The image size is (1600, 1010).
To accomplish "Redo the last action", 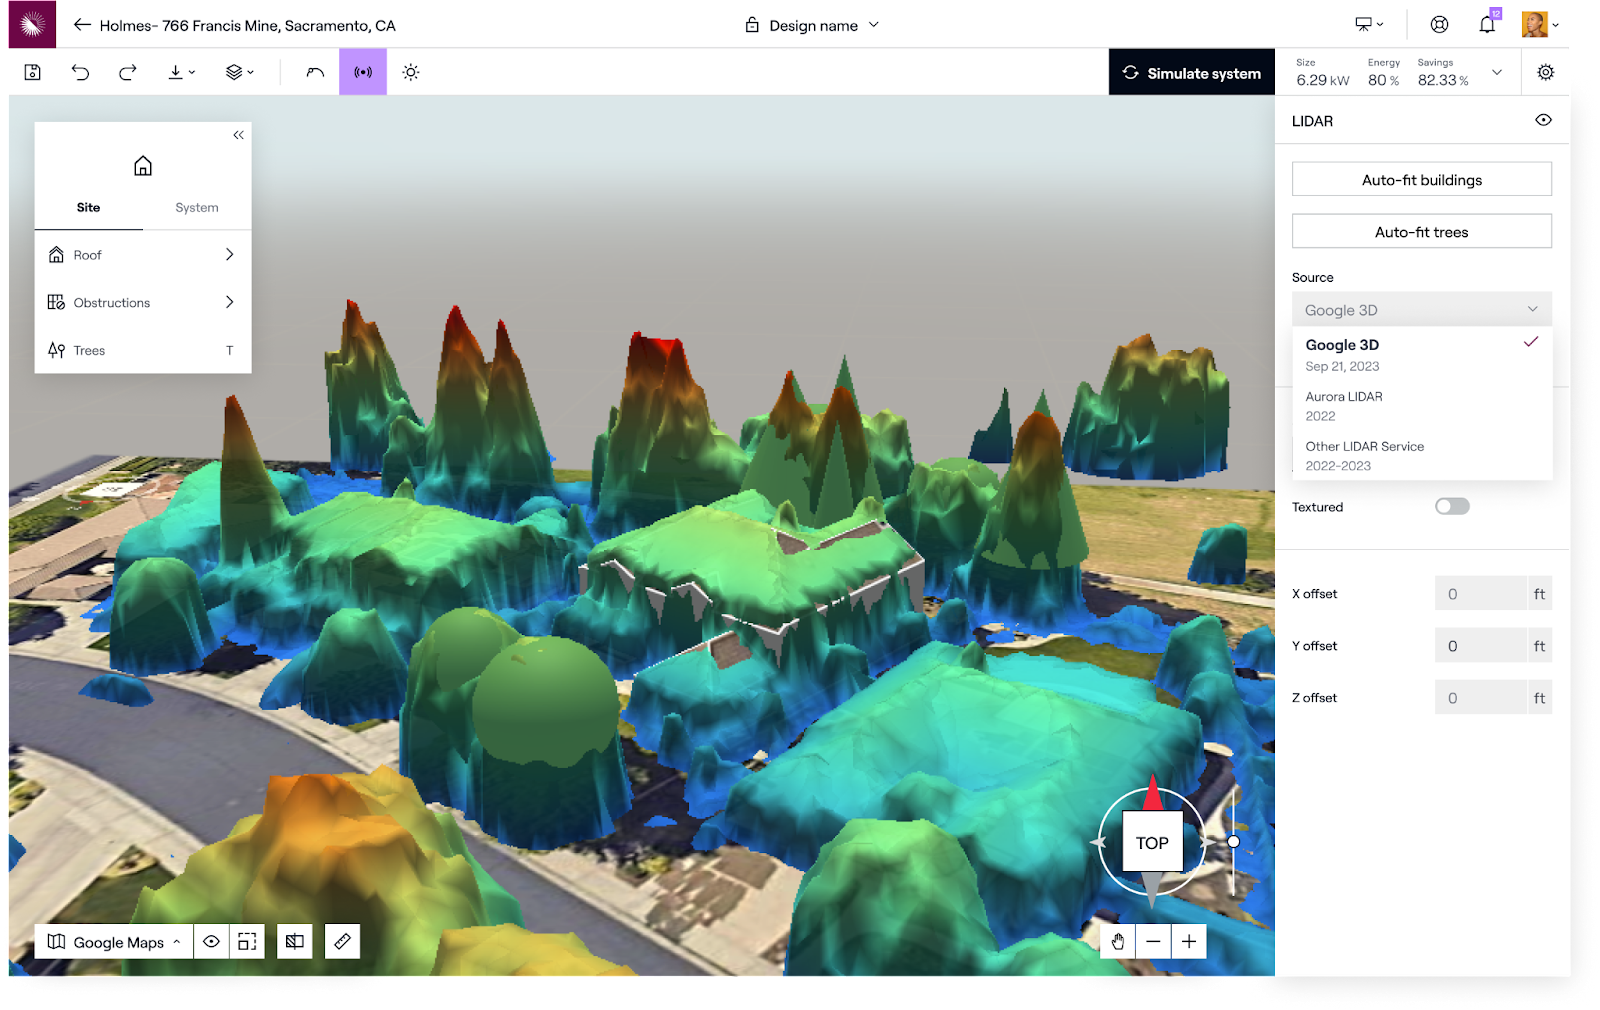I will [x=126, y=71].
